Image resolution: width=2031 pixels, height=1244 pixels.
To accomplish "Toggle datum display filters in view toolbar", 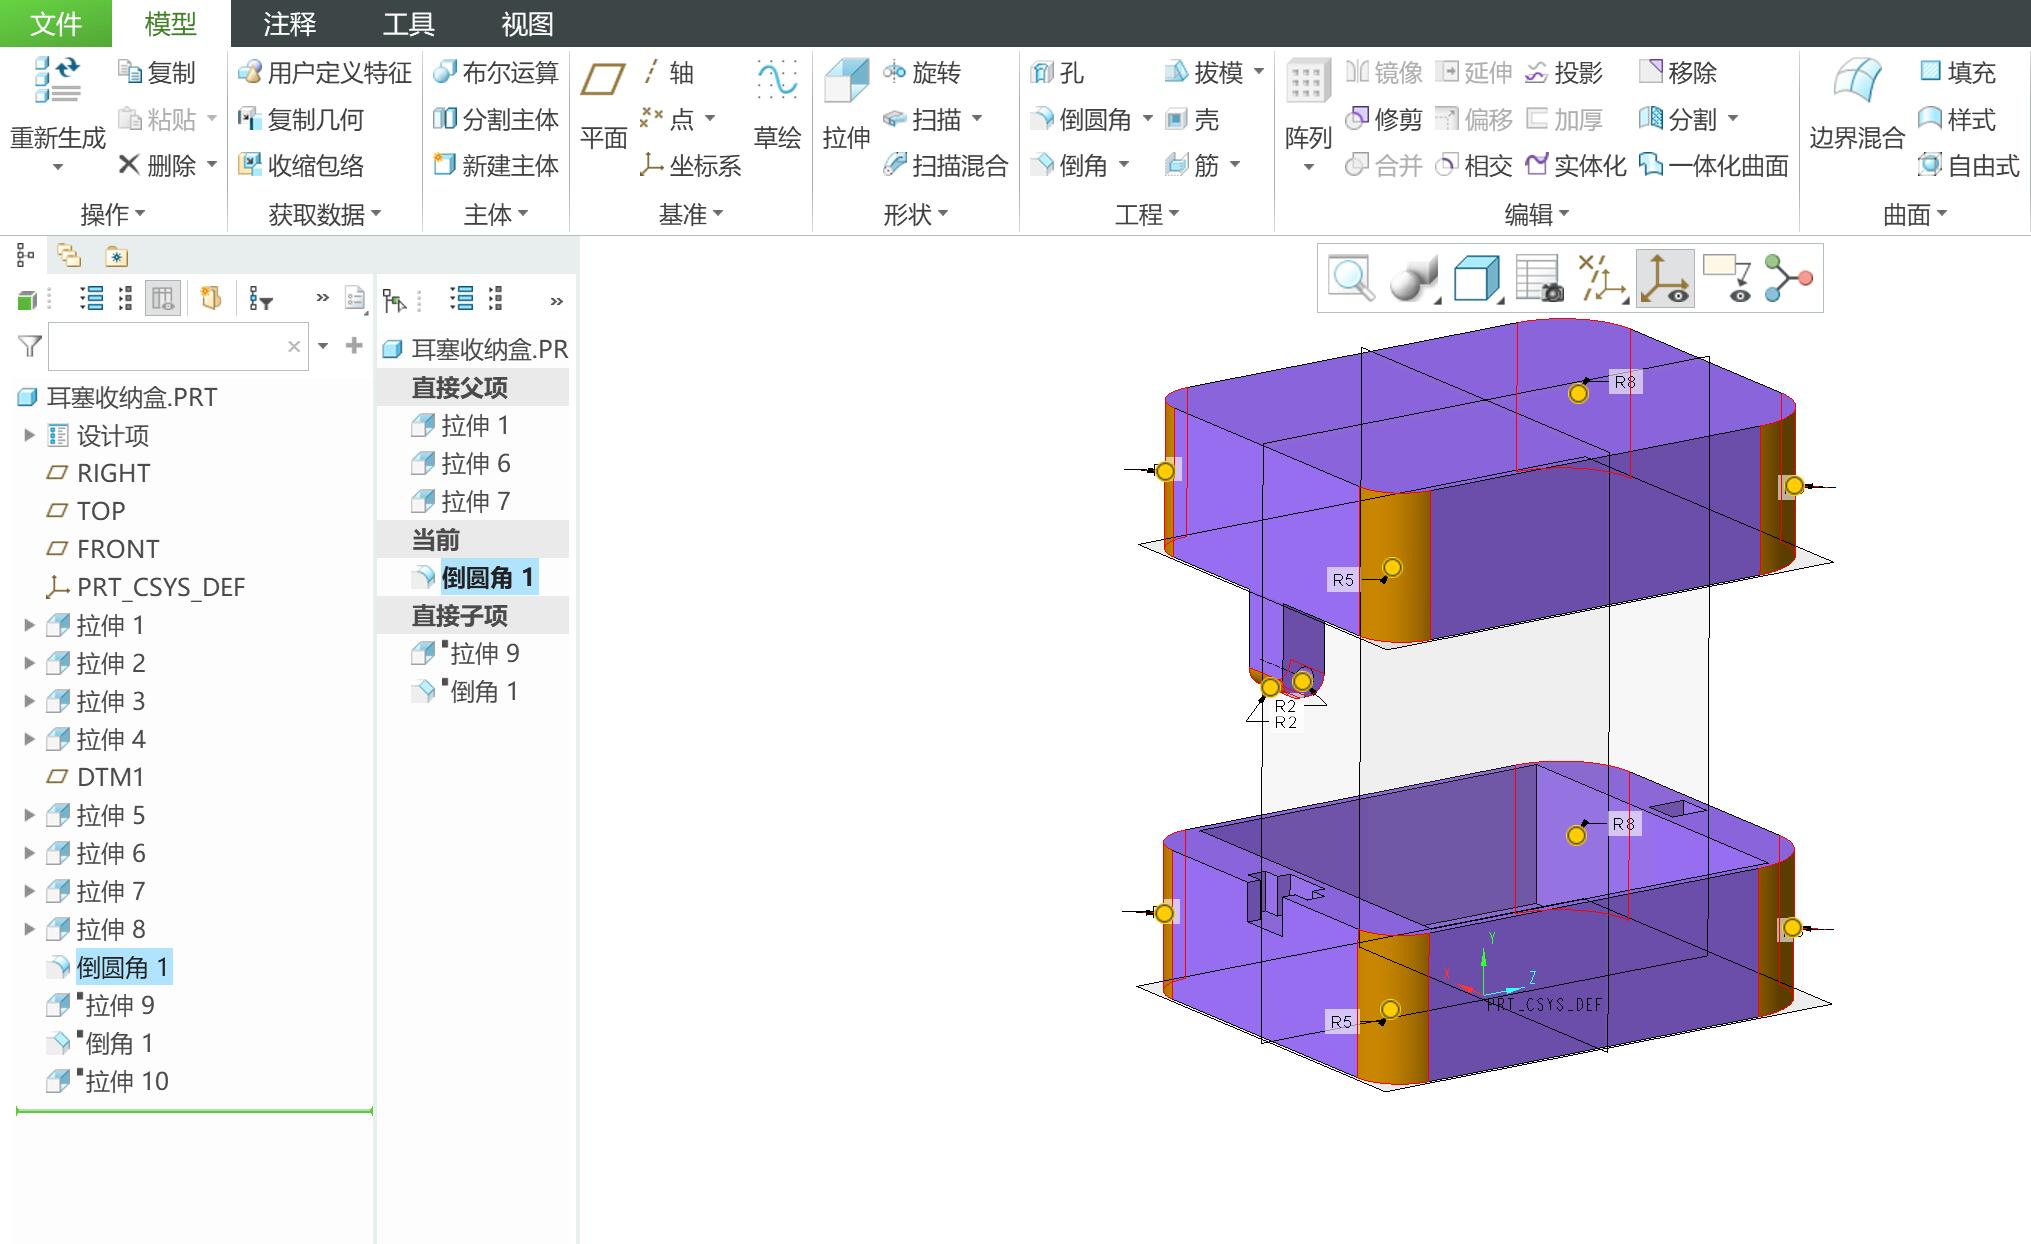I will pyautogui.click(x=1600, y=279).
